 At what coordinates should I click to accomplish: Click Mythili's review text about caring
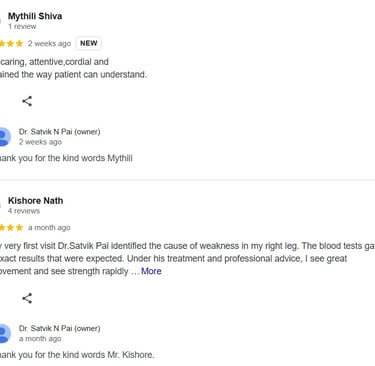[73, 68]
